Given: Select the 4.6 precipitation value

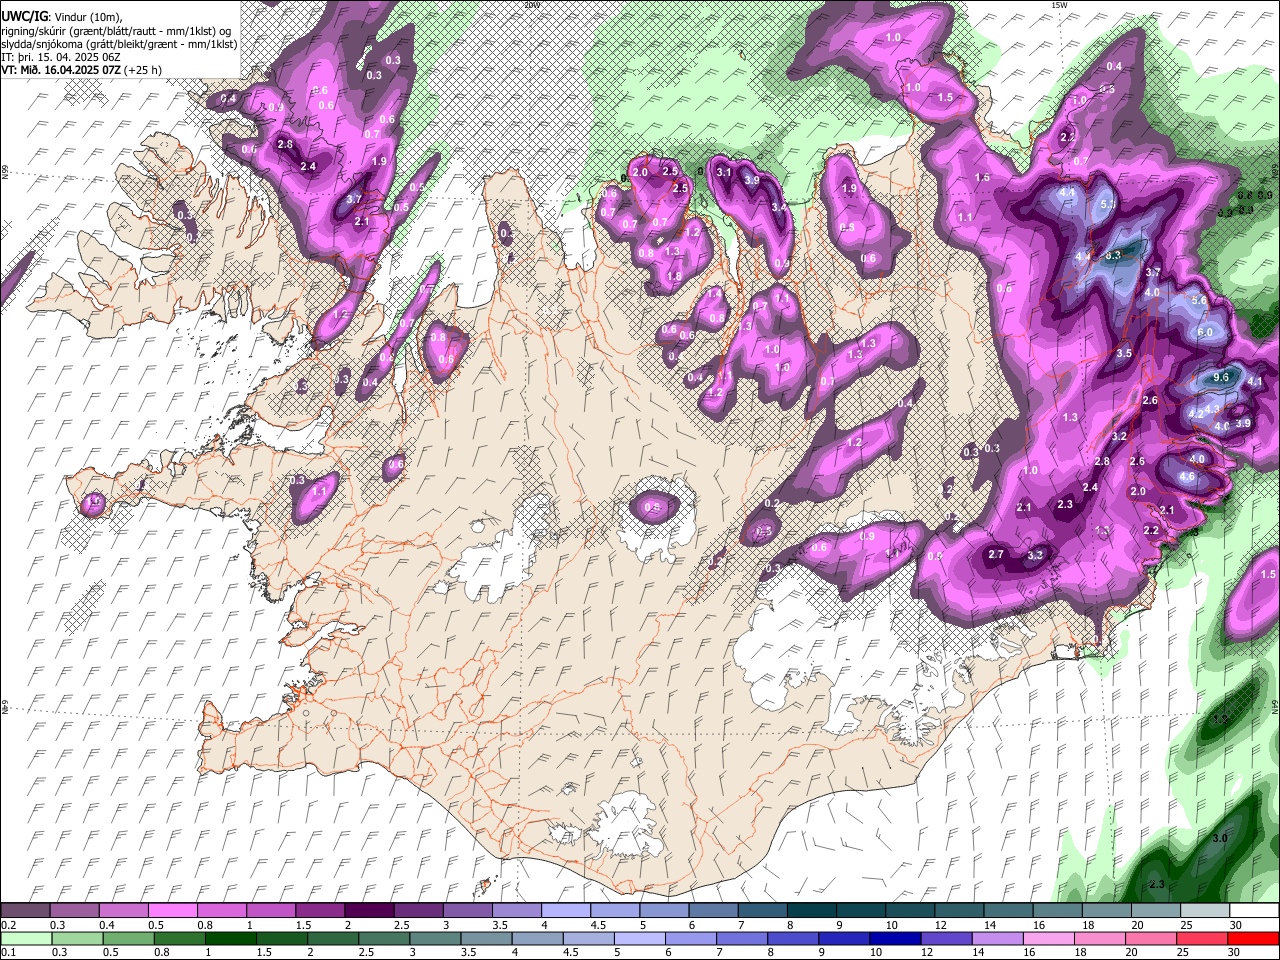Looking at the screenshot, I should click(1187, 478).
